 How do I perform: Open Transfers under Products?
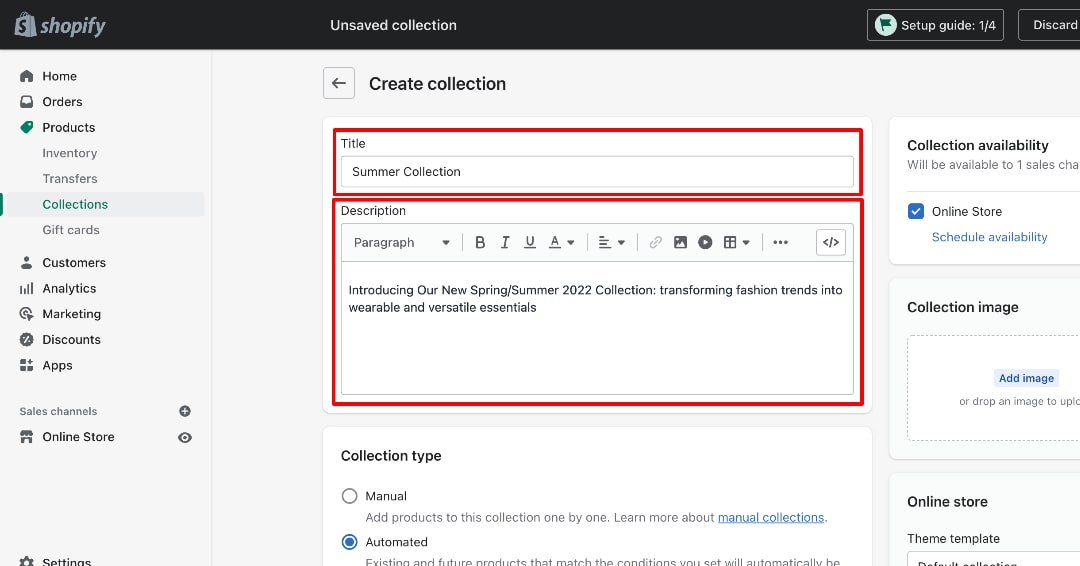(x=70, y=178)
